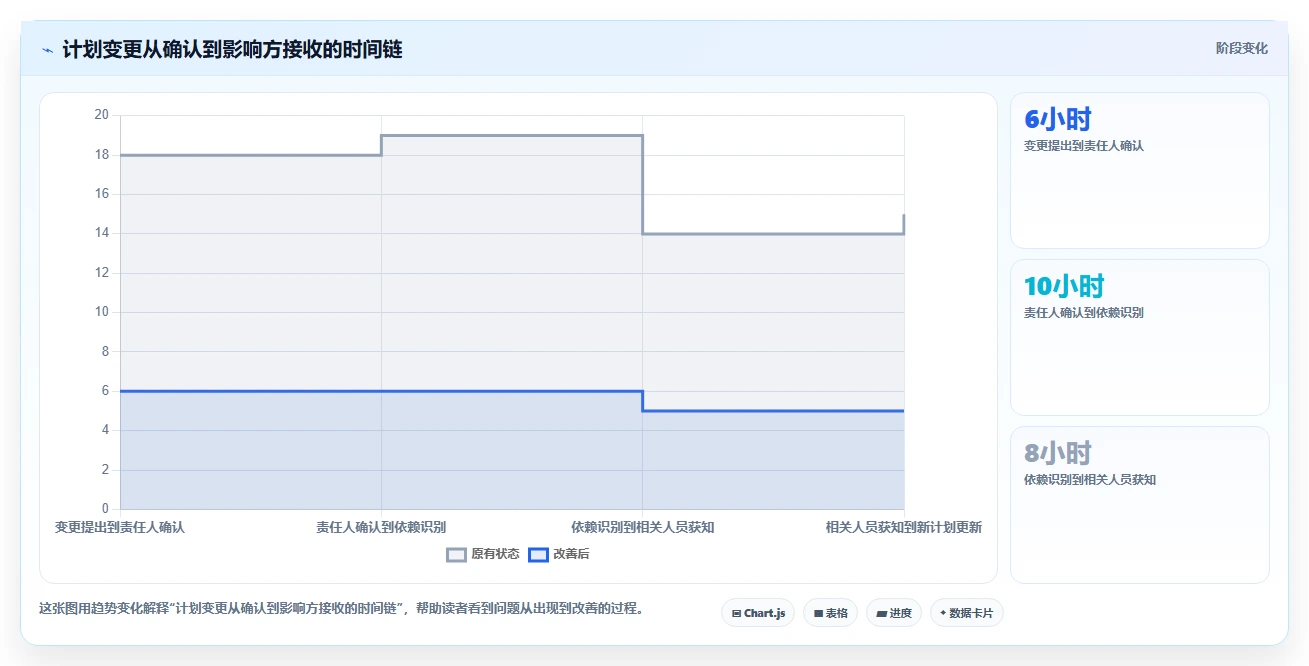Click the y-axis value 10
1309x666 pixels.
[101, 312]
